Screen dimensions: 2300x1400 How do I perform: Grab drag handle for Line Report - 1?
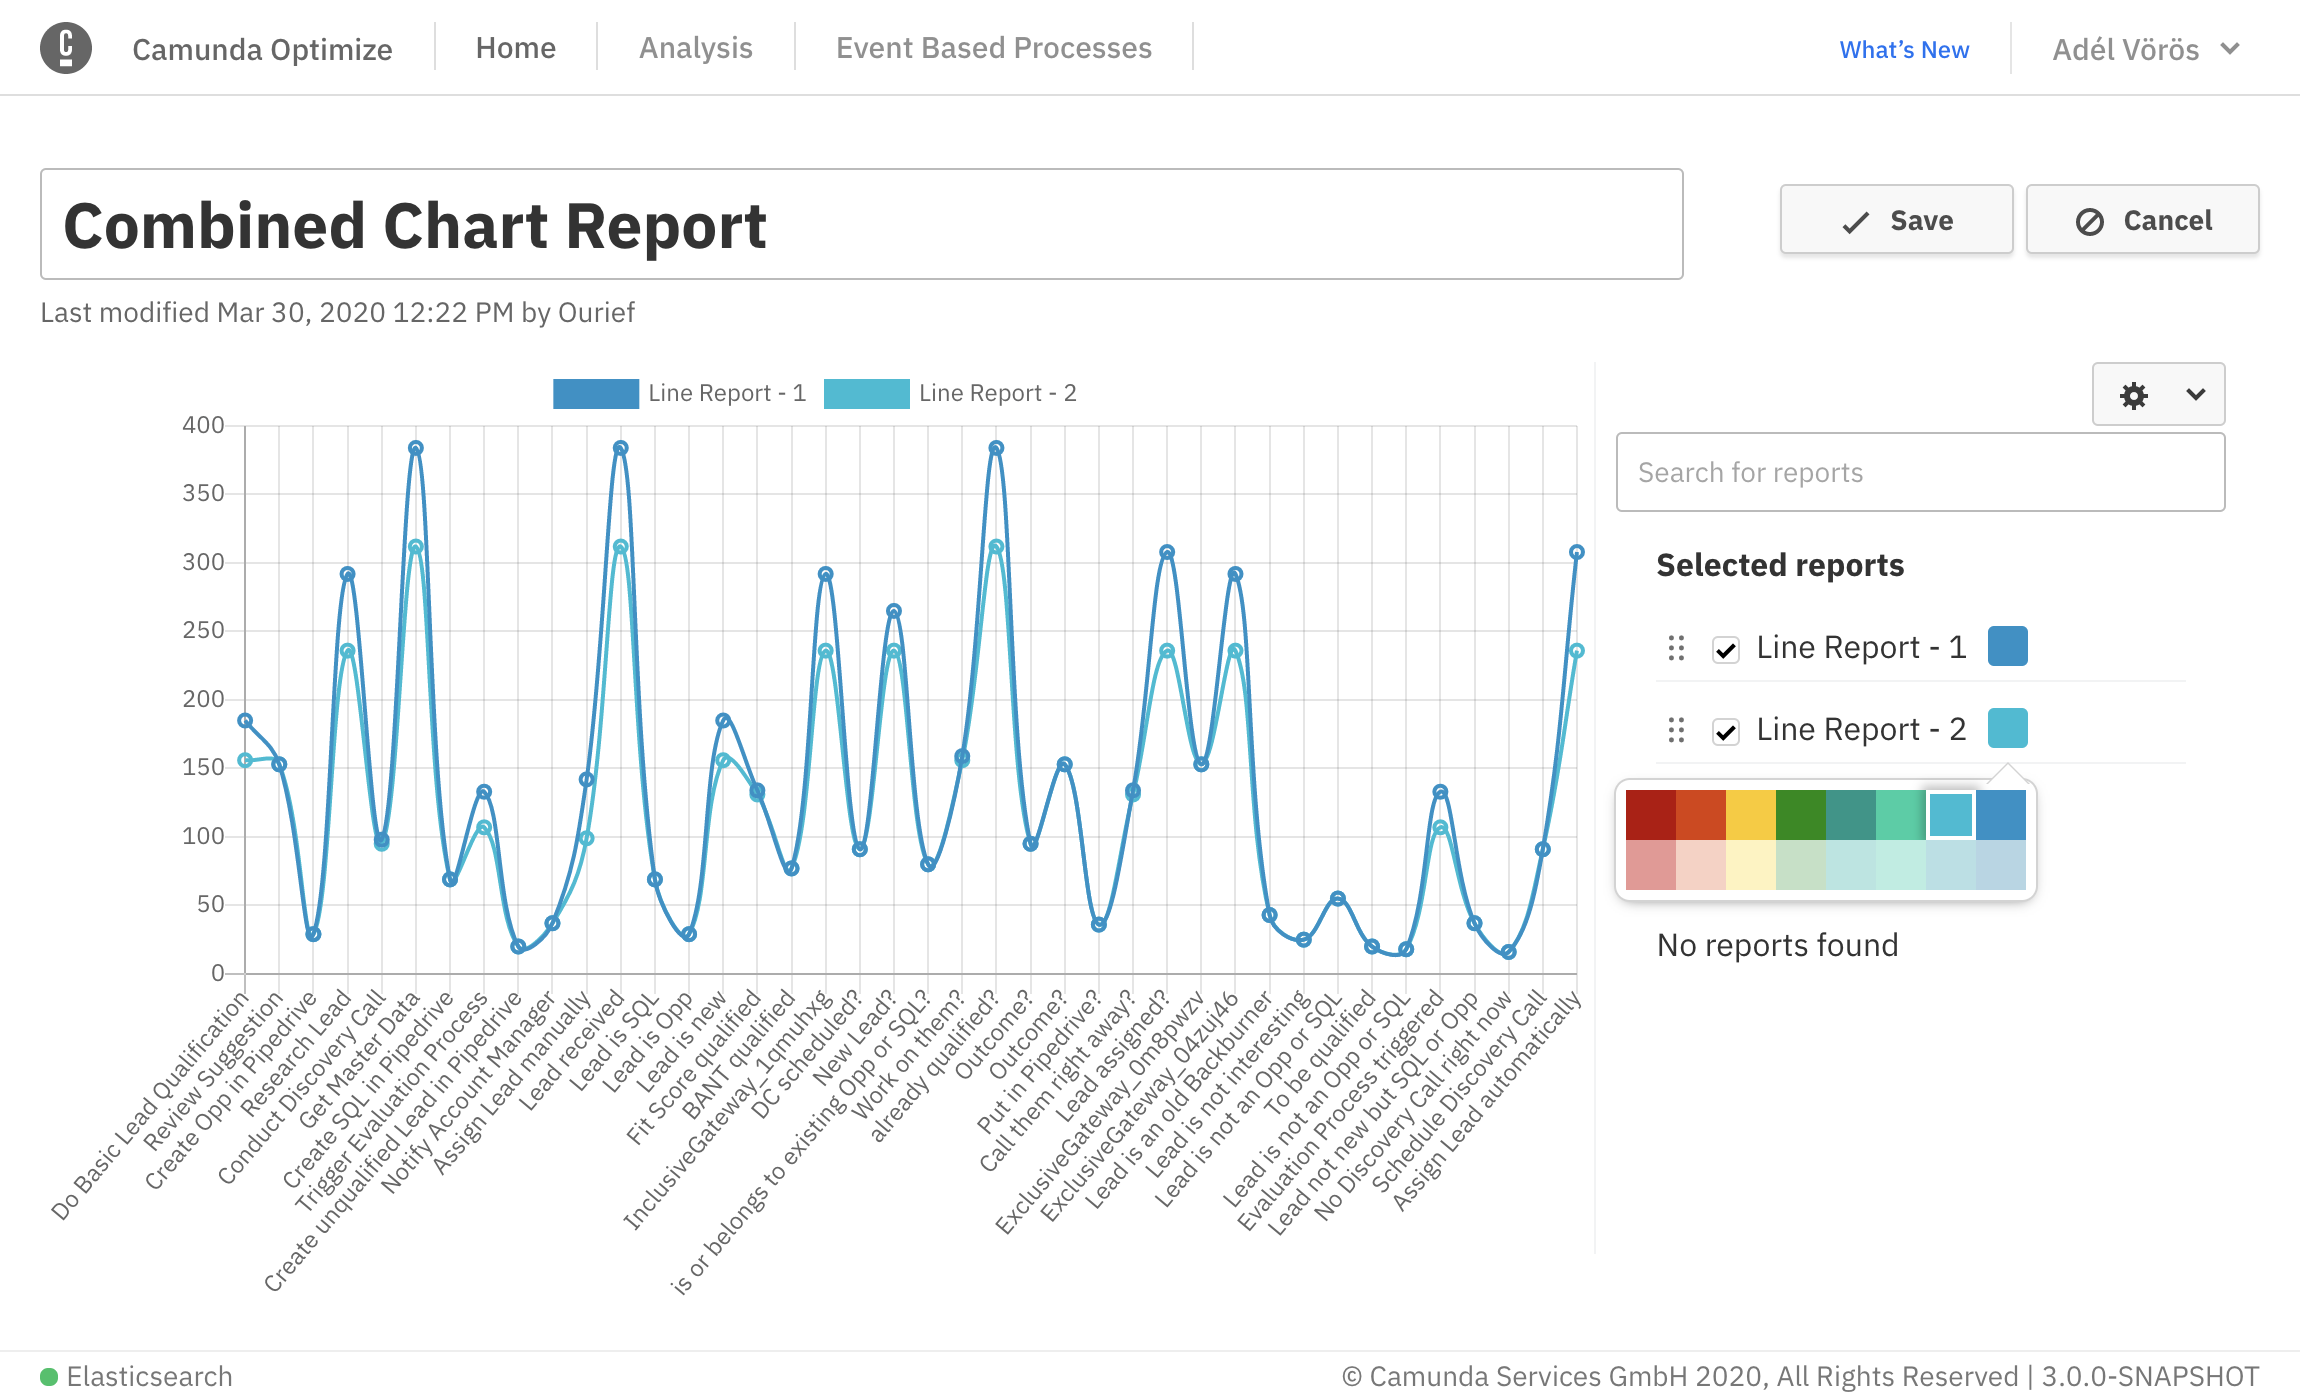pos(1676,648)
